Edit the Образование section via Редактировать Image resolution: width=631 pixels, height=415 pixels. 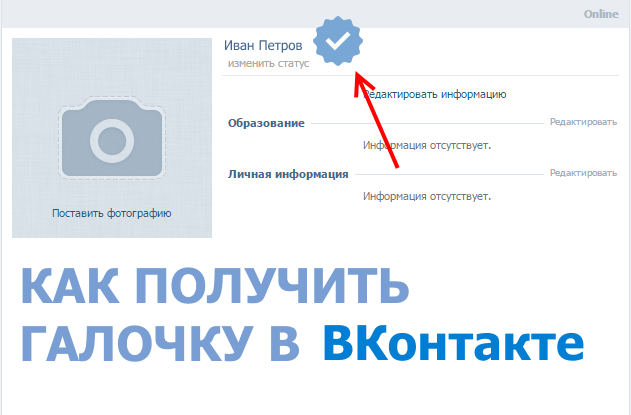click(x=583, y=122)
